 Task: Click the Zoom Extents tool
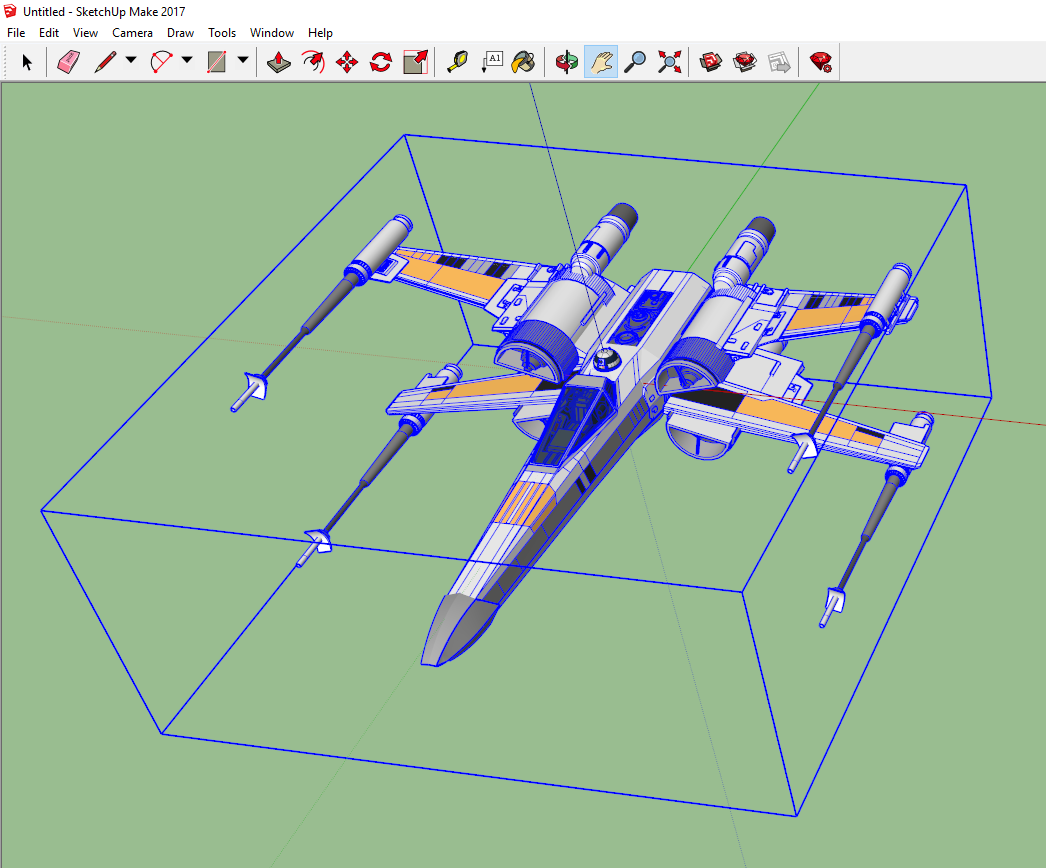[x=669, y=62]
